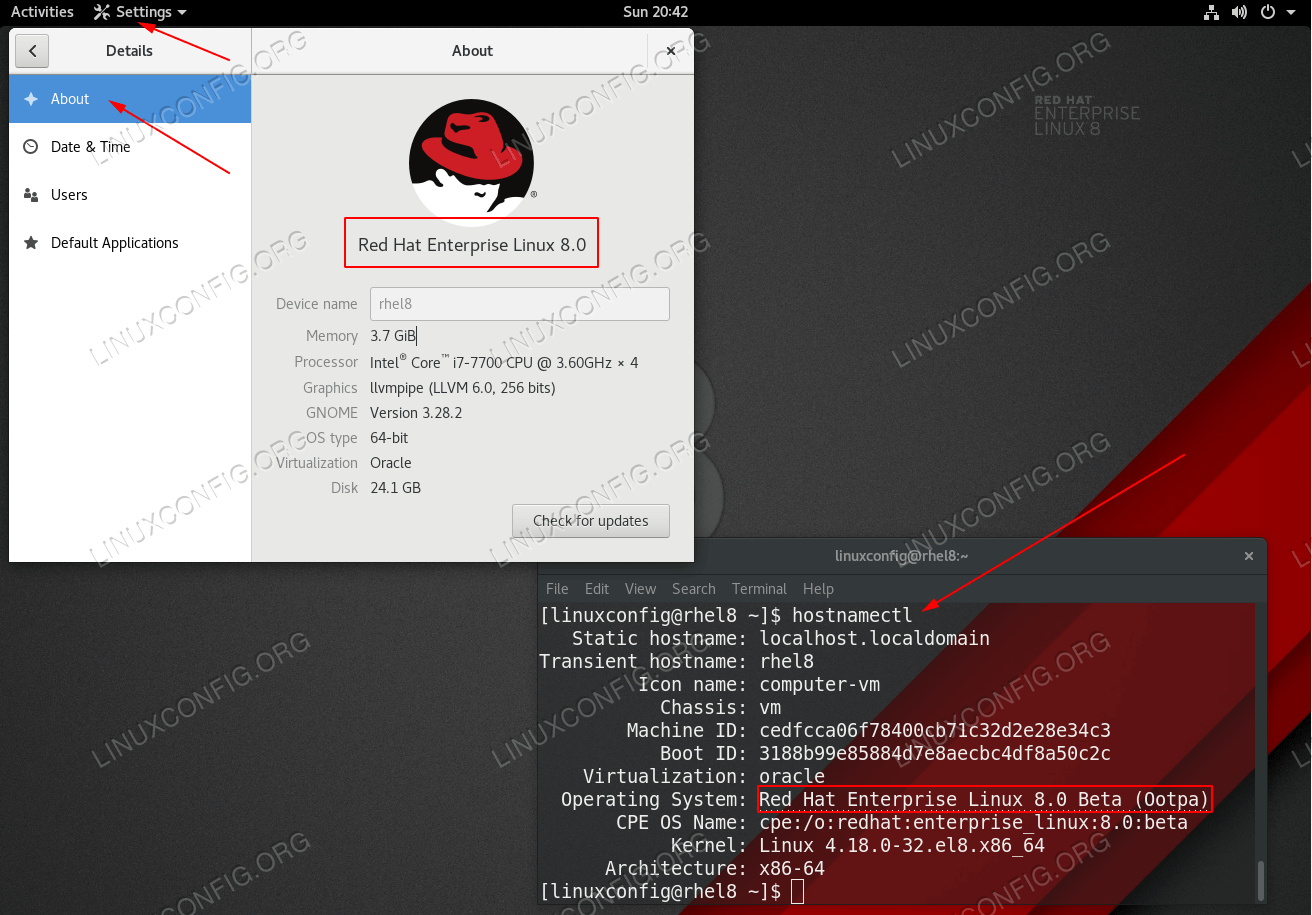Open the Terminal menu in terminal
Viewport: 1312px width, 915px height.
[x=759, y=589]
